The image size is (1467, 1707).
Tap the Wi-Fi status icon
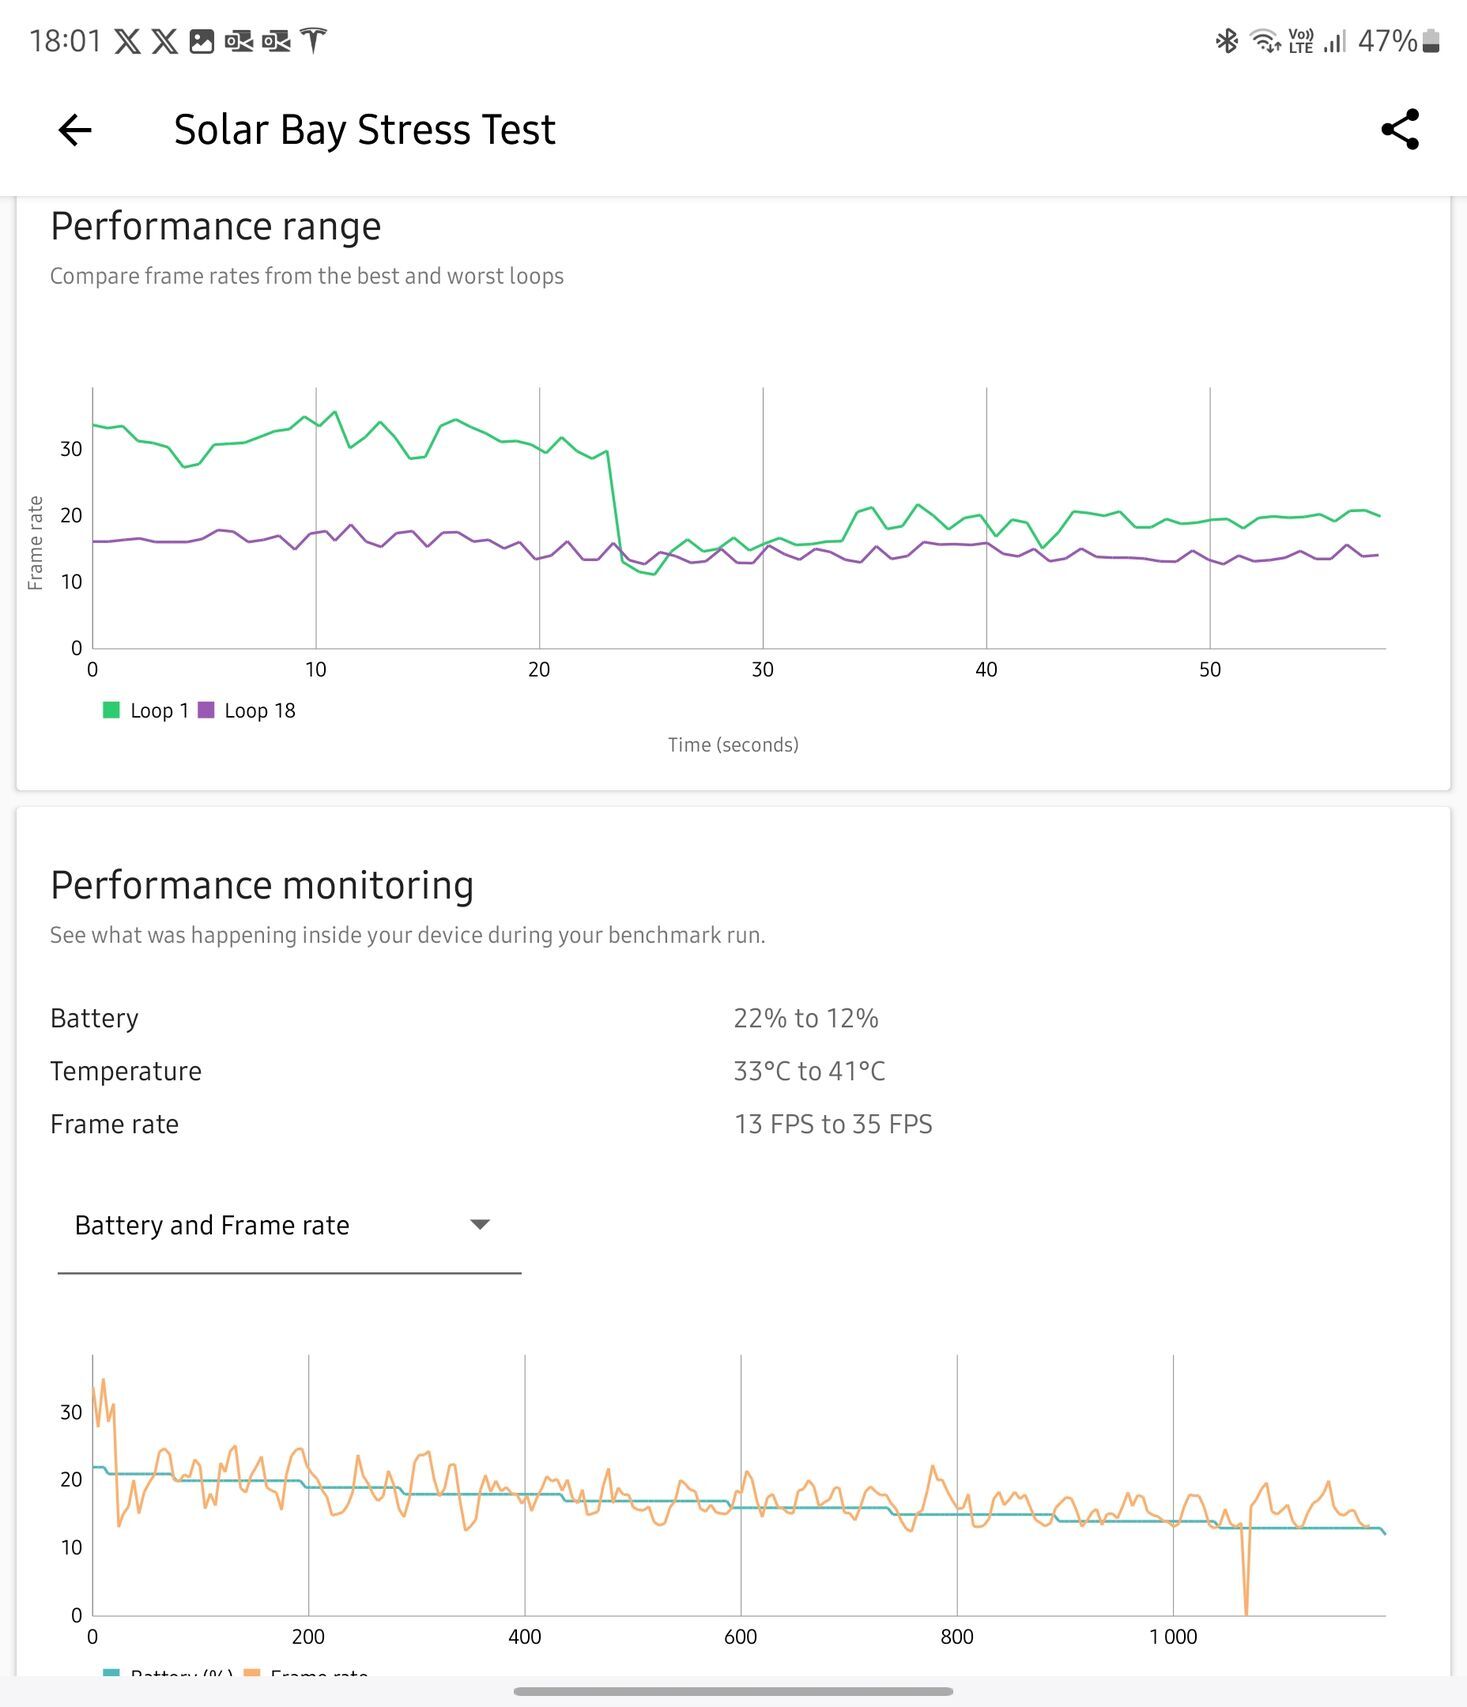[x=1265, y=41]
